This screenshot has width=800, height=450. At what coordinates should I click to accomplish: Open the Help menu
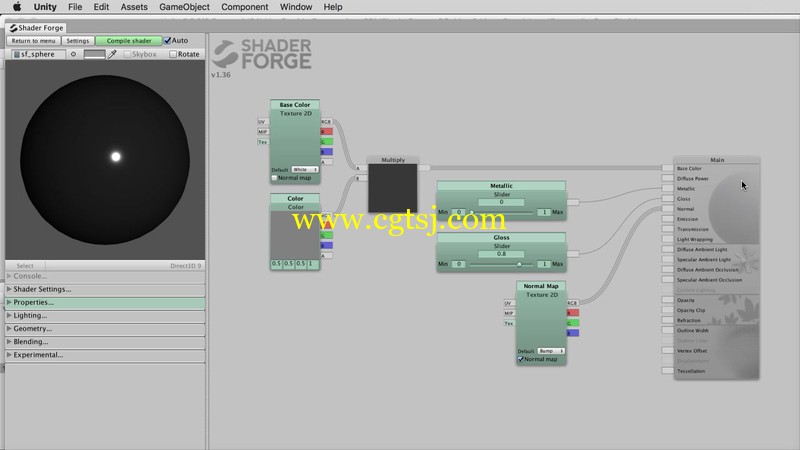[x=333, y=7]
